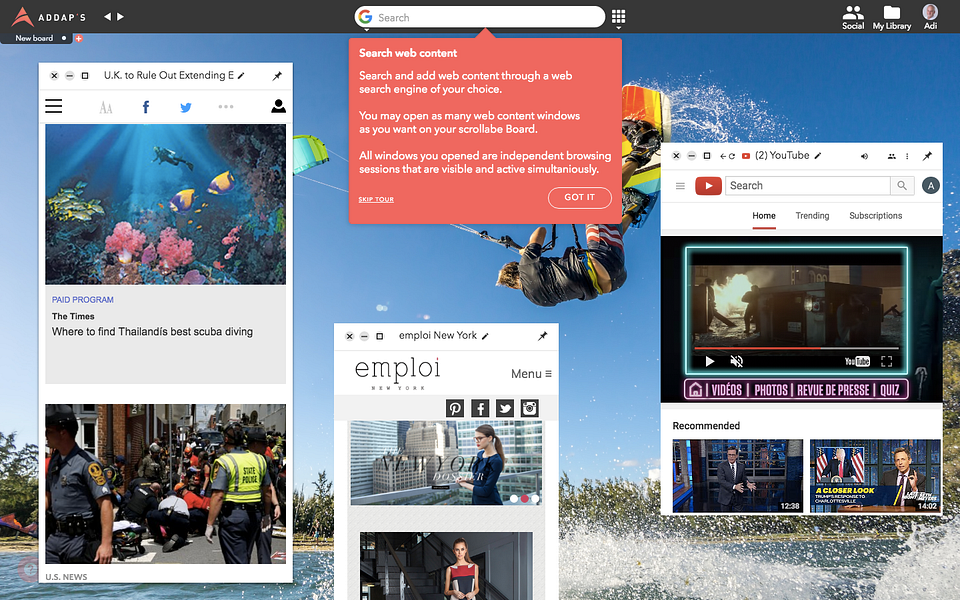Image resolution: width=960 pixels, height=600 pixels.
Task: Rename the U.K. to Rule Out window title
Action: coord(241,76)
